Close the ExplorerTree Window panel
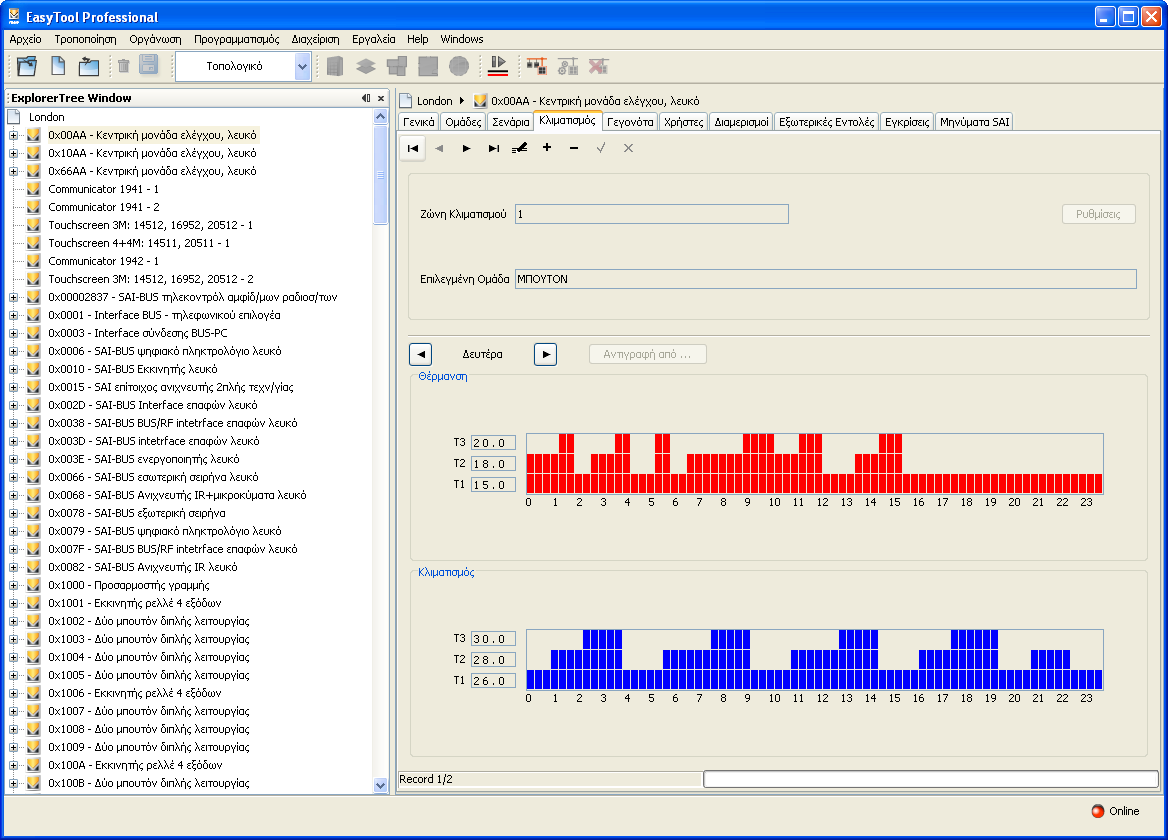 pos(381,98)
